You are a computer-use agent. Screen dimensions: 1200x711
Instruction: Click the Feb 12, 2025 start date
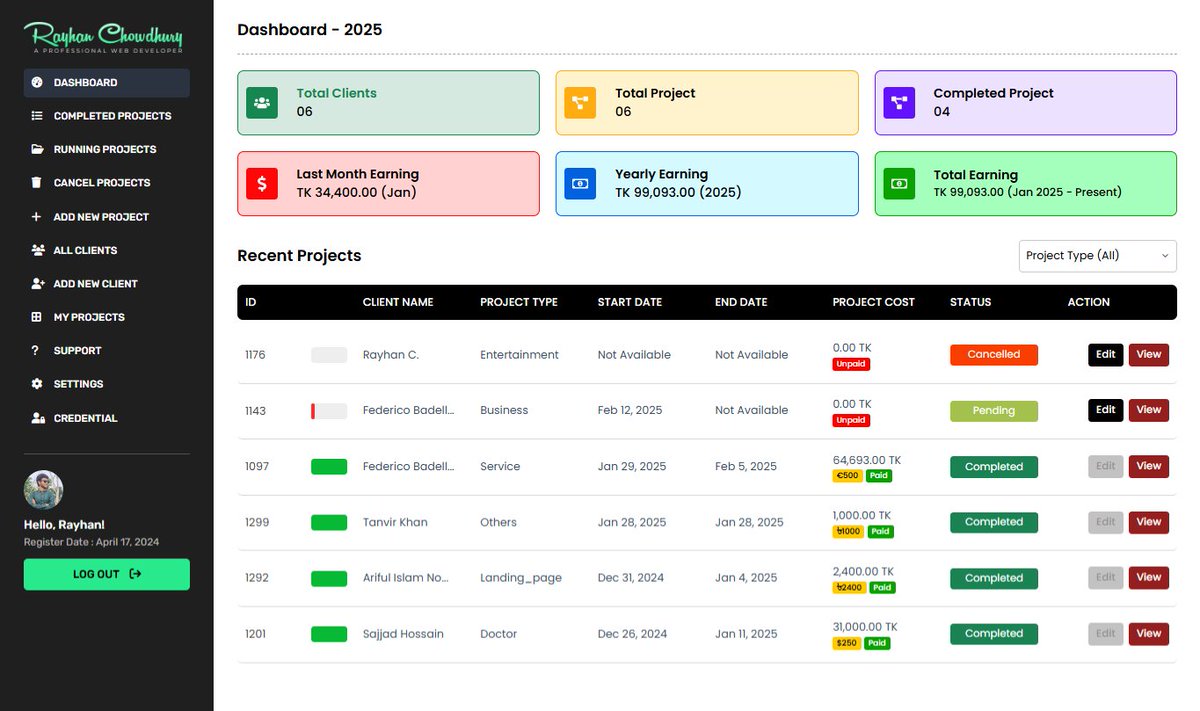630,411
